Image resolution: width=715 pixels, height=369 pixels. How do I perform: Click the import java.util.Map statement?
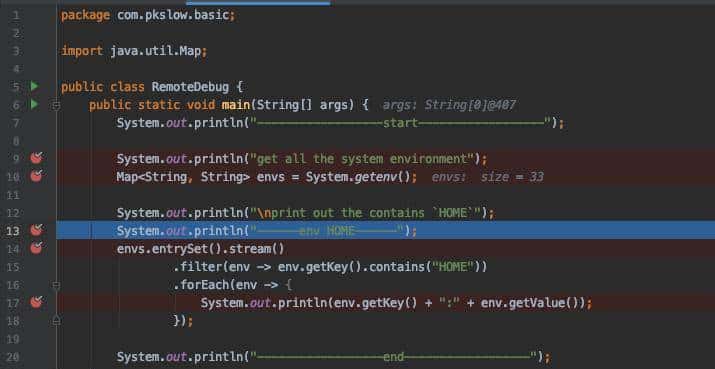pos(134,51)
